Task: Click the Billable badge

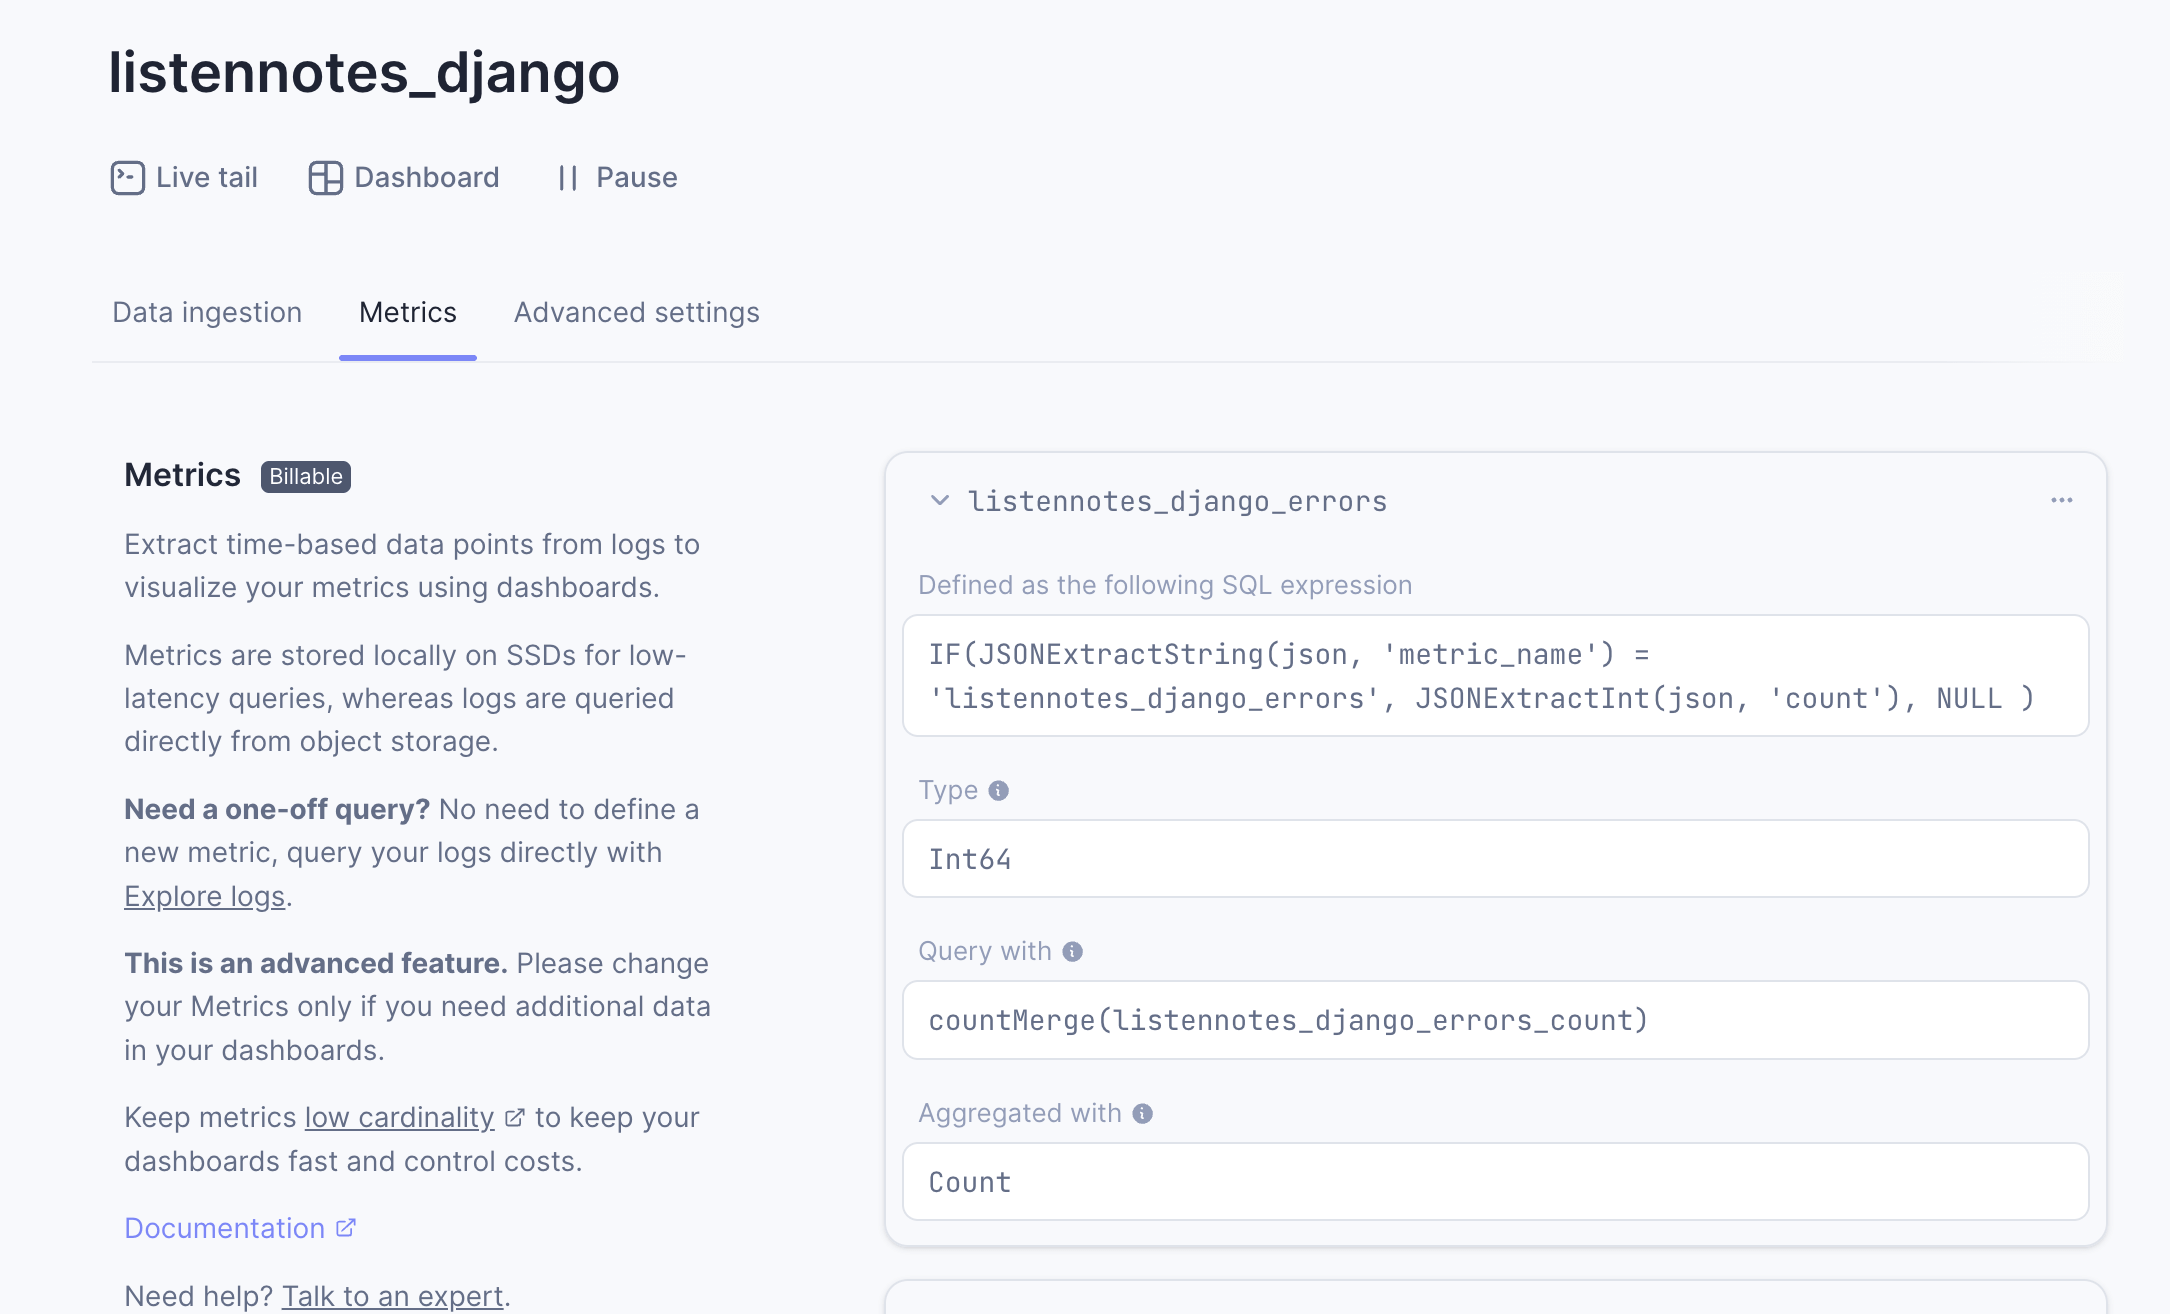Action: (306, 476)
